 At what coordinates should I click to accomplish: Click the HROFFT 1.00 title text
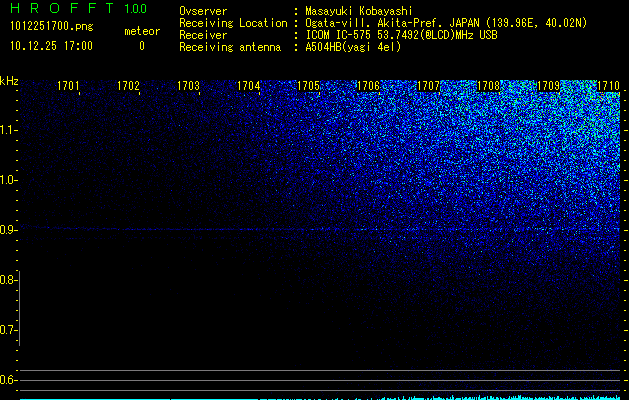coord(79,8)
